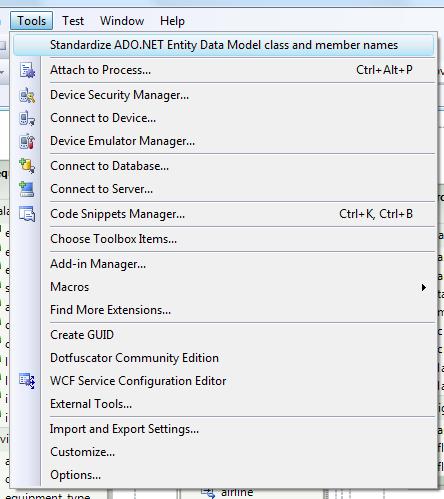The width and height of the screenshot is (444, 499).
Task: Select Connect to Server…
Action: [224, 189]
